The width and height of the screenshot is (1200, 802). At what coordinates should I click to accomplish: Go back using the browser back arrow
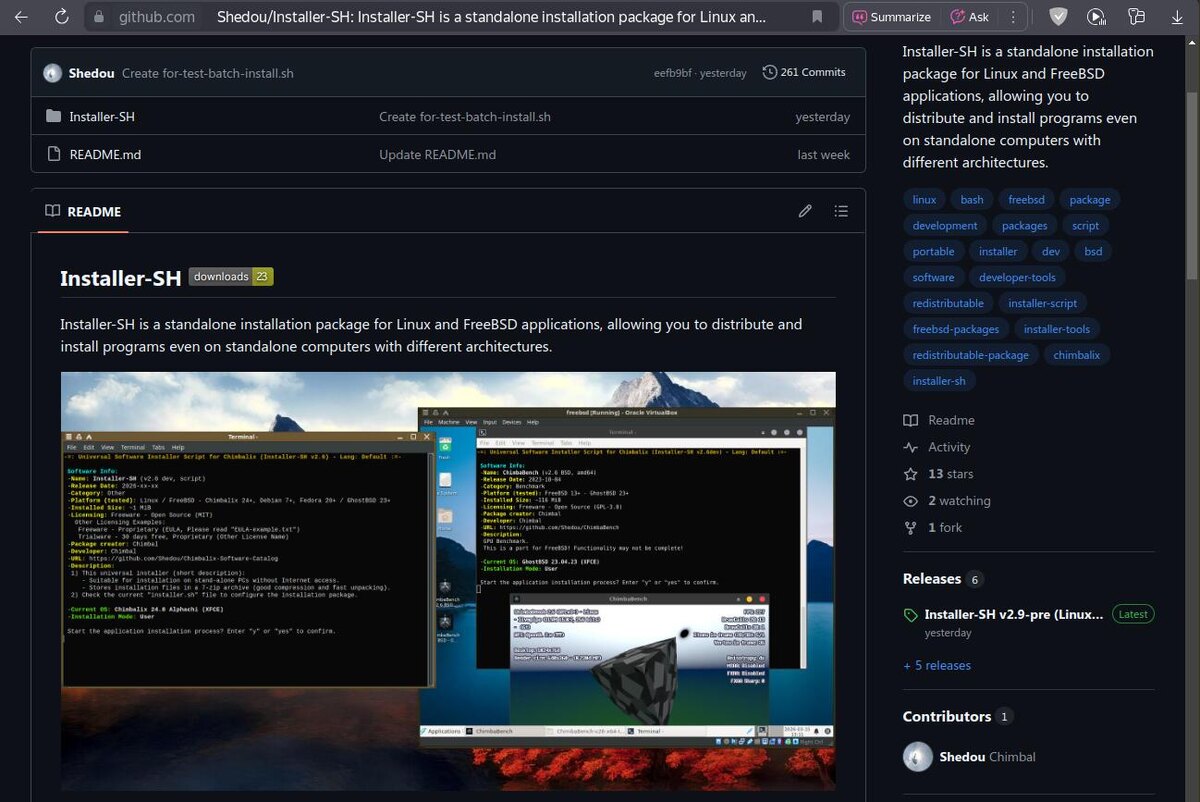pos(21,17)
